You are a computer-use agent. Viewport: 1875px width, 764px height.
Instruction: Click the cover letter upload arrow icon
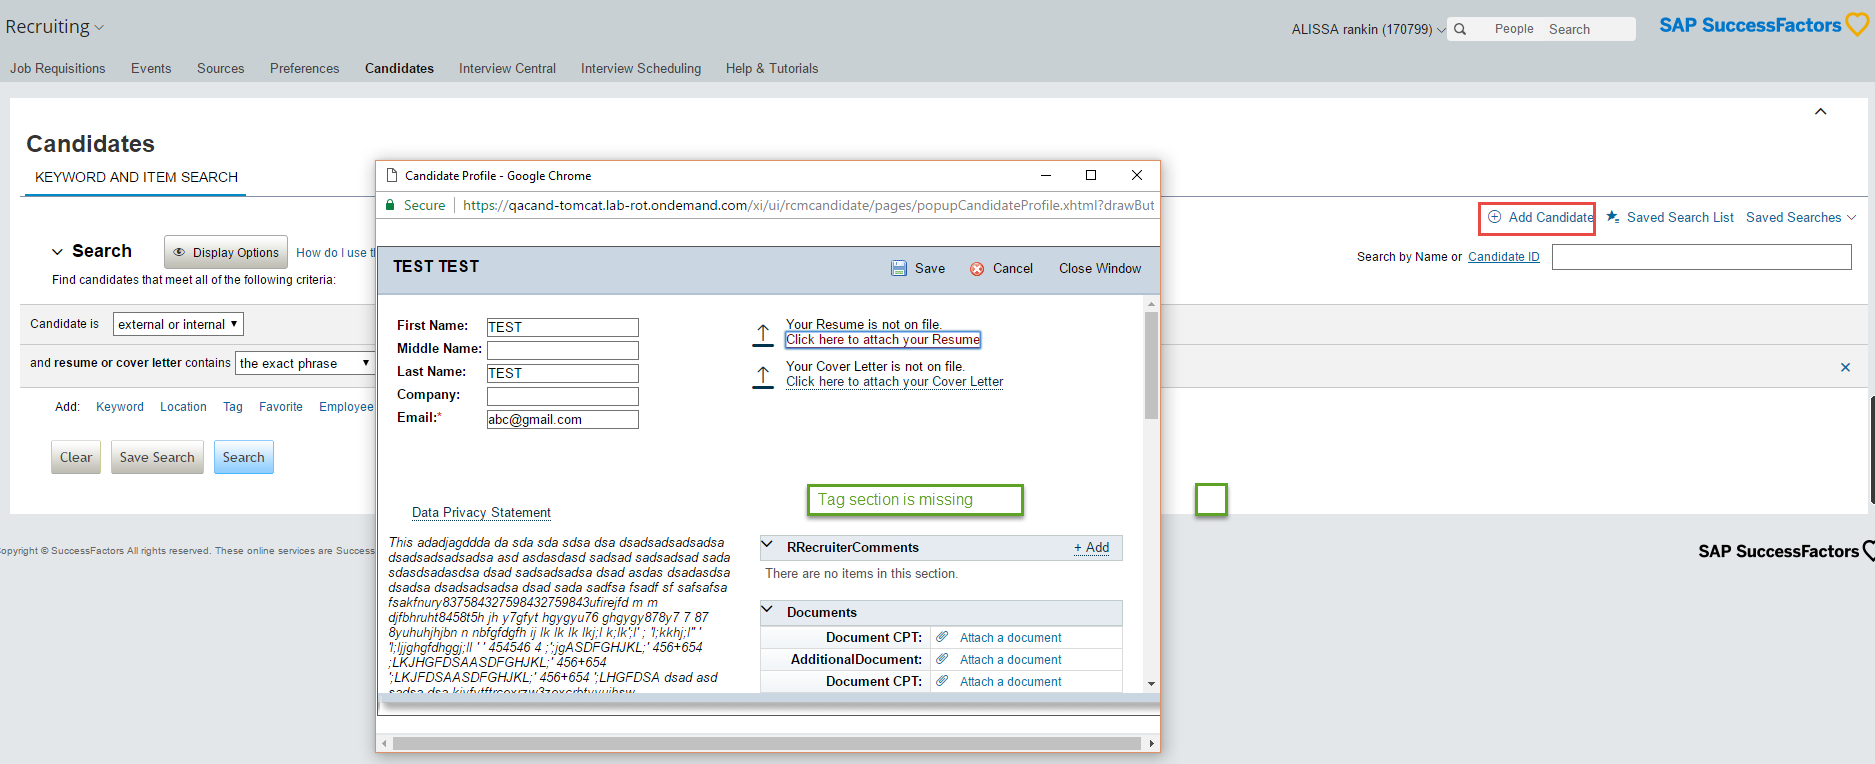tap(763, 377)
